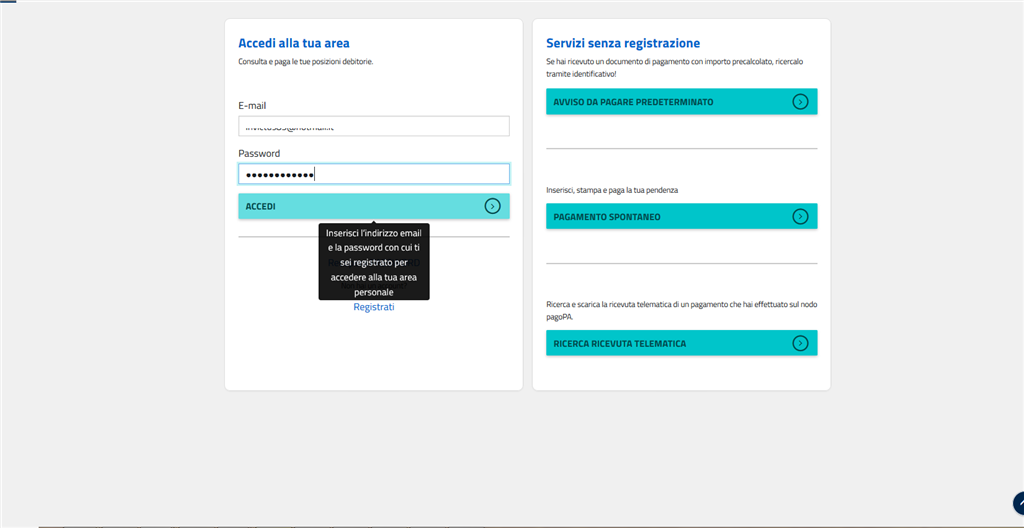Click the 'Servizi senza registrazione' heading

pyautogui.click(x=622, y=43)
